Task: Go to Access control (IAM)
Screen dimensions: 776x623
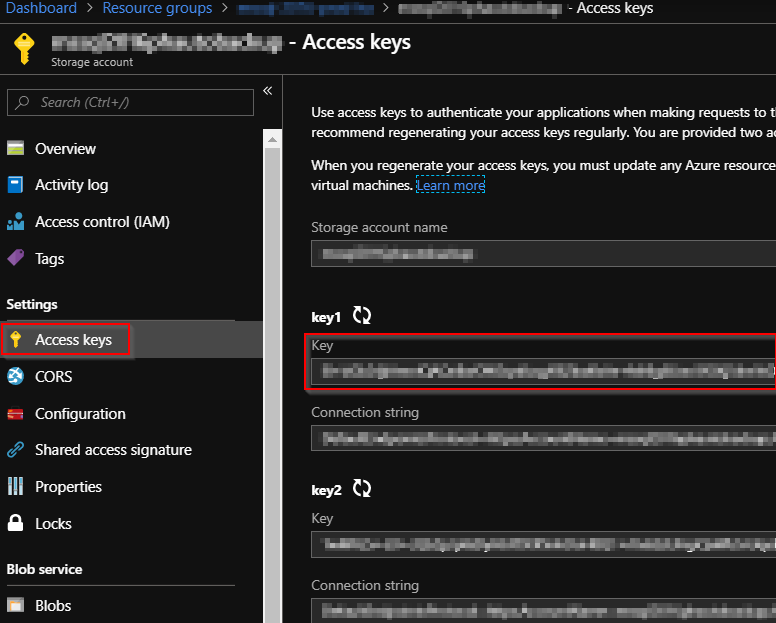Action: pos(102,222)
